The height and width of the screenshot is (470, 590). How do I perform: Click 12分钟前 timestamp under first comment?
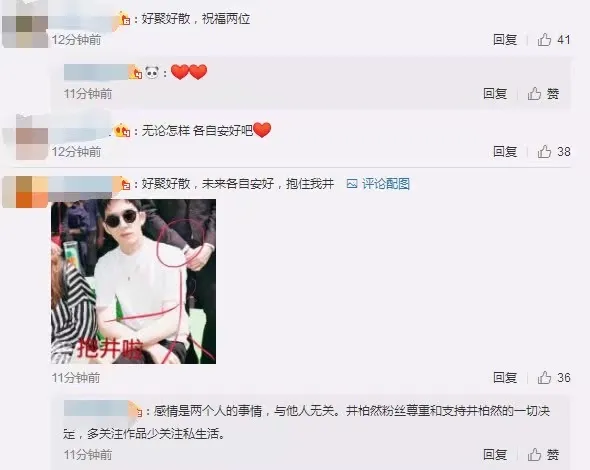(x=76, y=40)
